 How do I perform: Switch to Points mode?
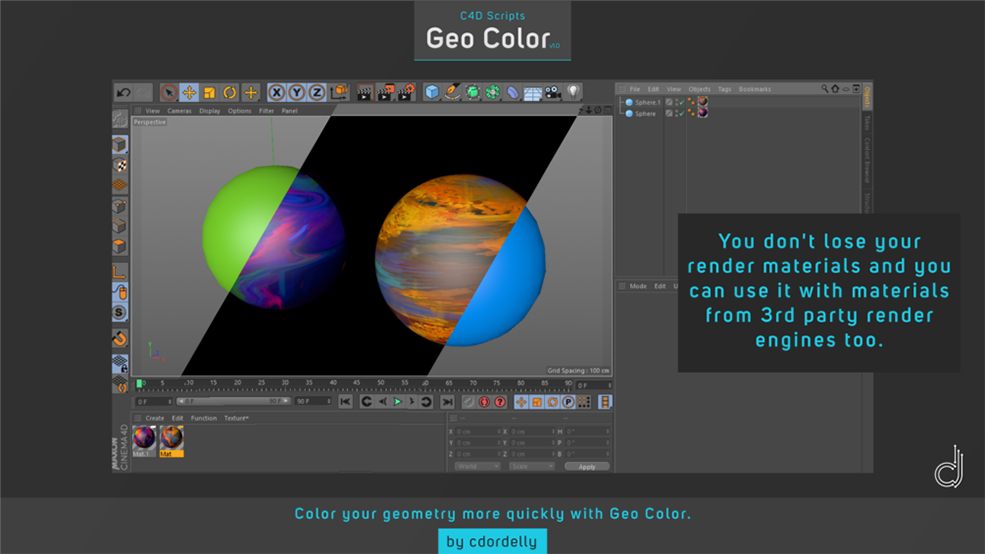[120, 206]
